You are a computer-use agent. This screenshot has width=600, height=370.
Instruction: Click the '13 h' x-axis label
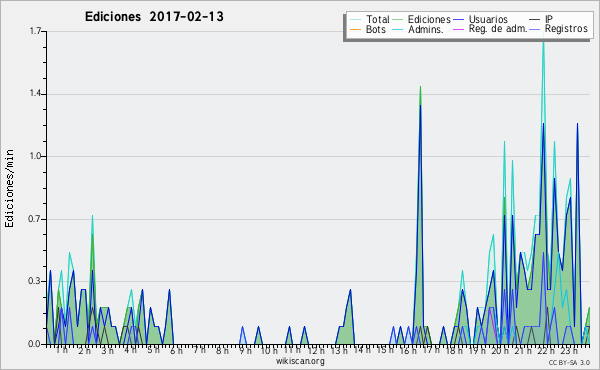coord(339,350)
